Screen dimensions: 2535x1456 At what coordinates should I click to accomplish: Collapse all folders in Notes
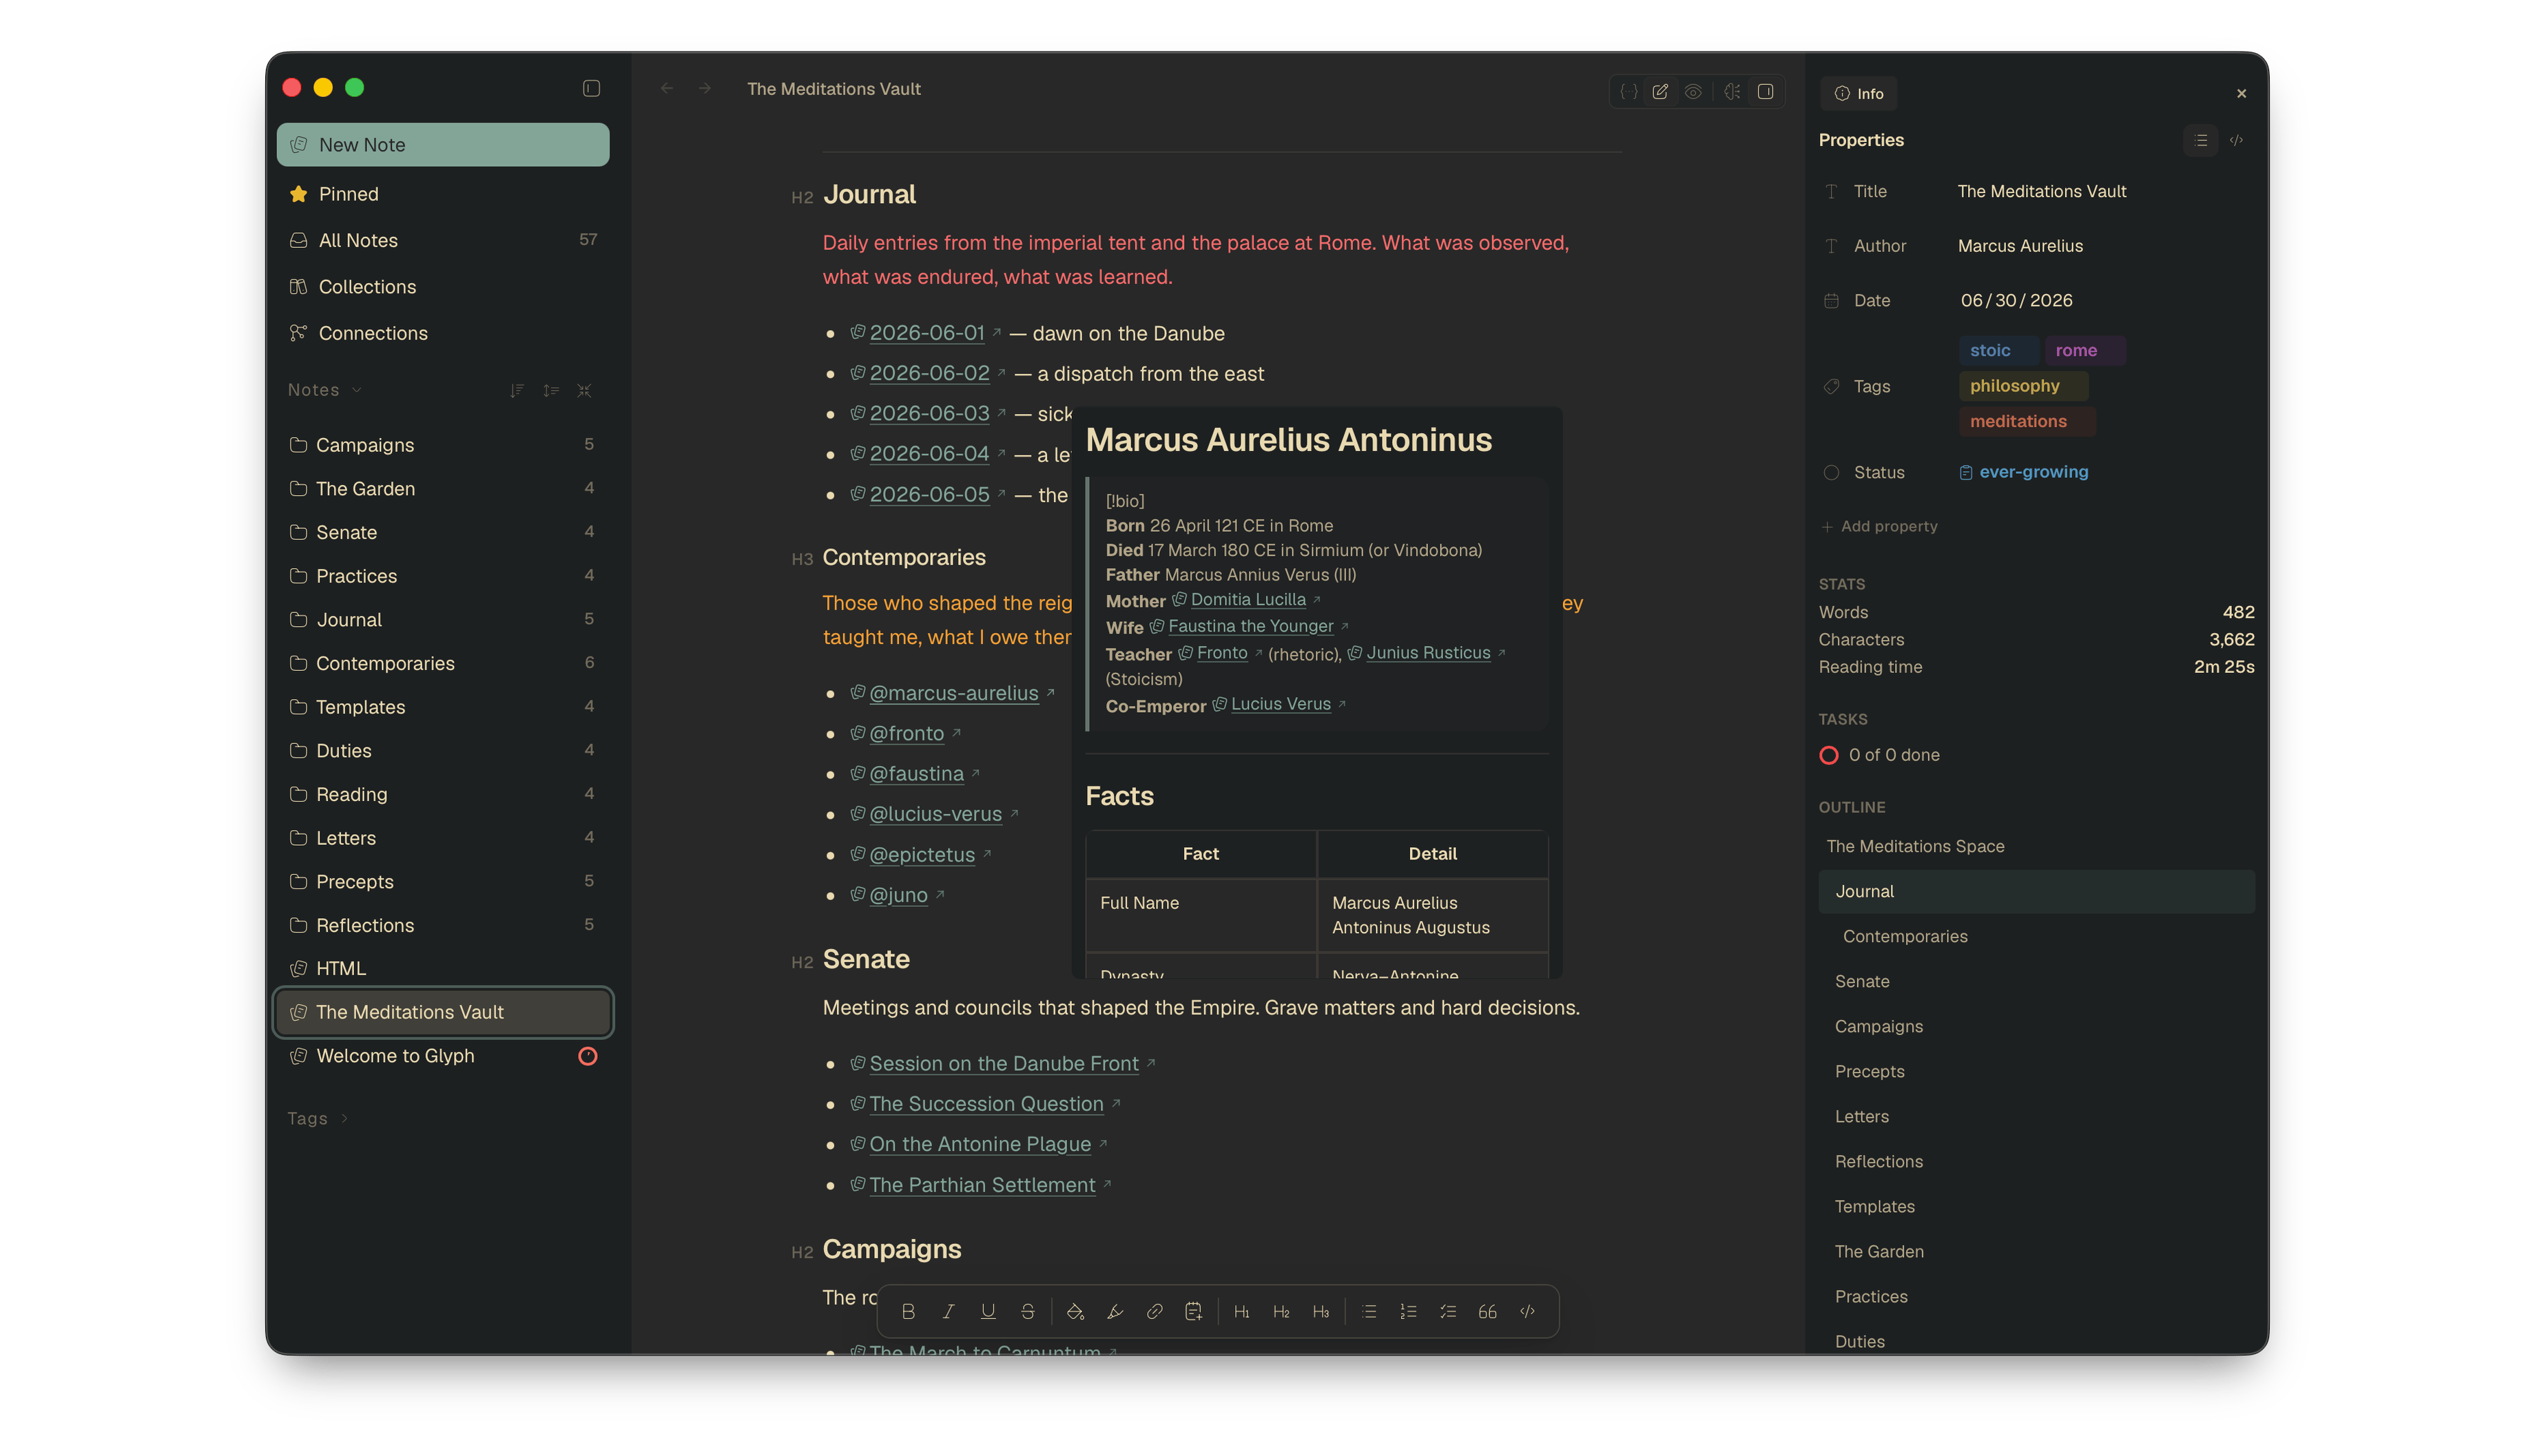tap(584, 390)
